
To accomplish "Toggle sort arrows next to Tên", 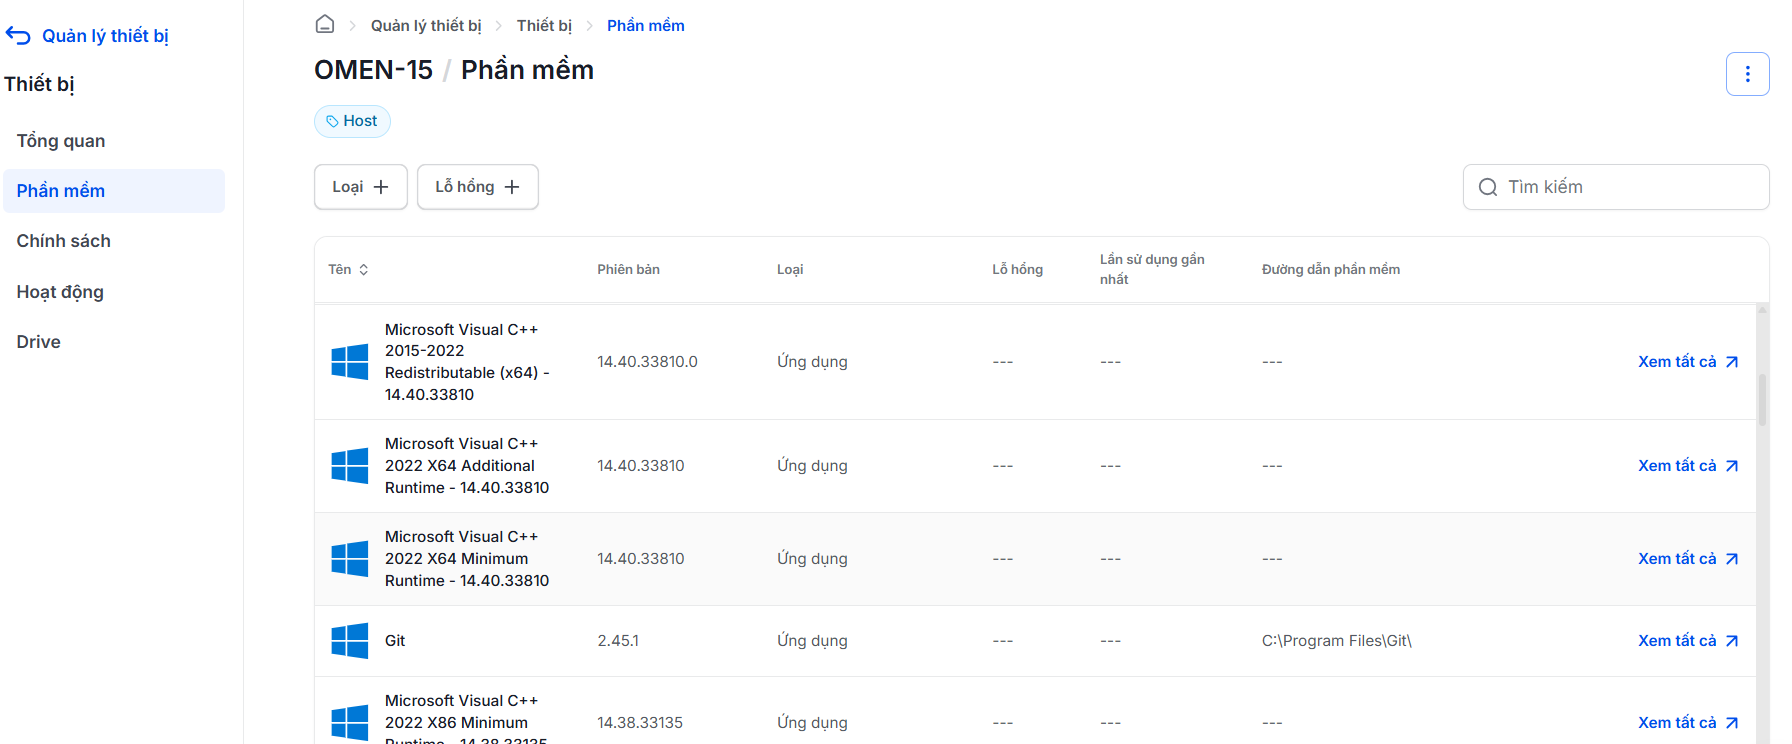I will [364, 270].
